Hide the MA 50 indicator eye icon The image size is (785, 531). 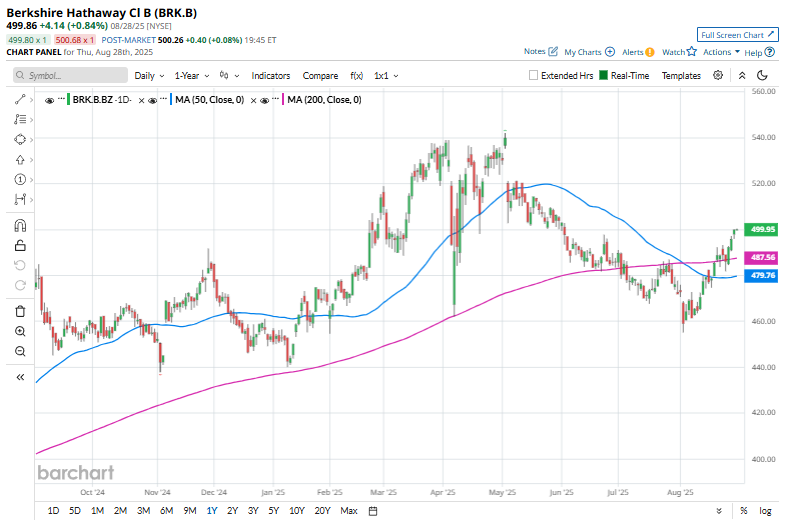(x=153, y=100)
